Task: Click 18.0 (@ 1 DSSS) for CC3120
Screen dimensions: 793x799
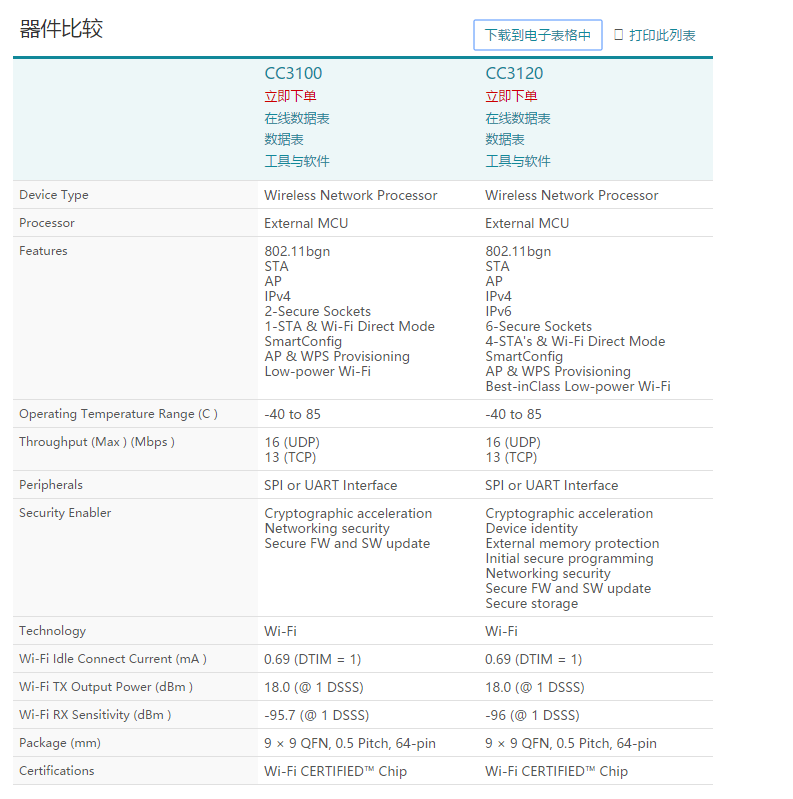Action: pyautogui.click(x=535, y=687)
